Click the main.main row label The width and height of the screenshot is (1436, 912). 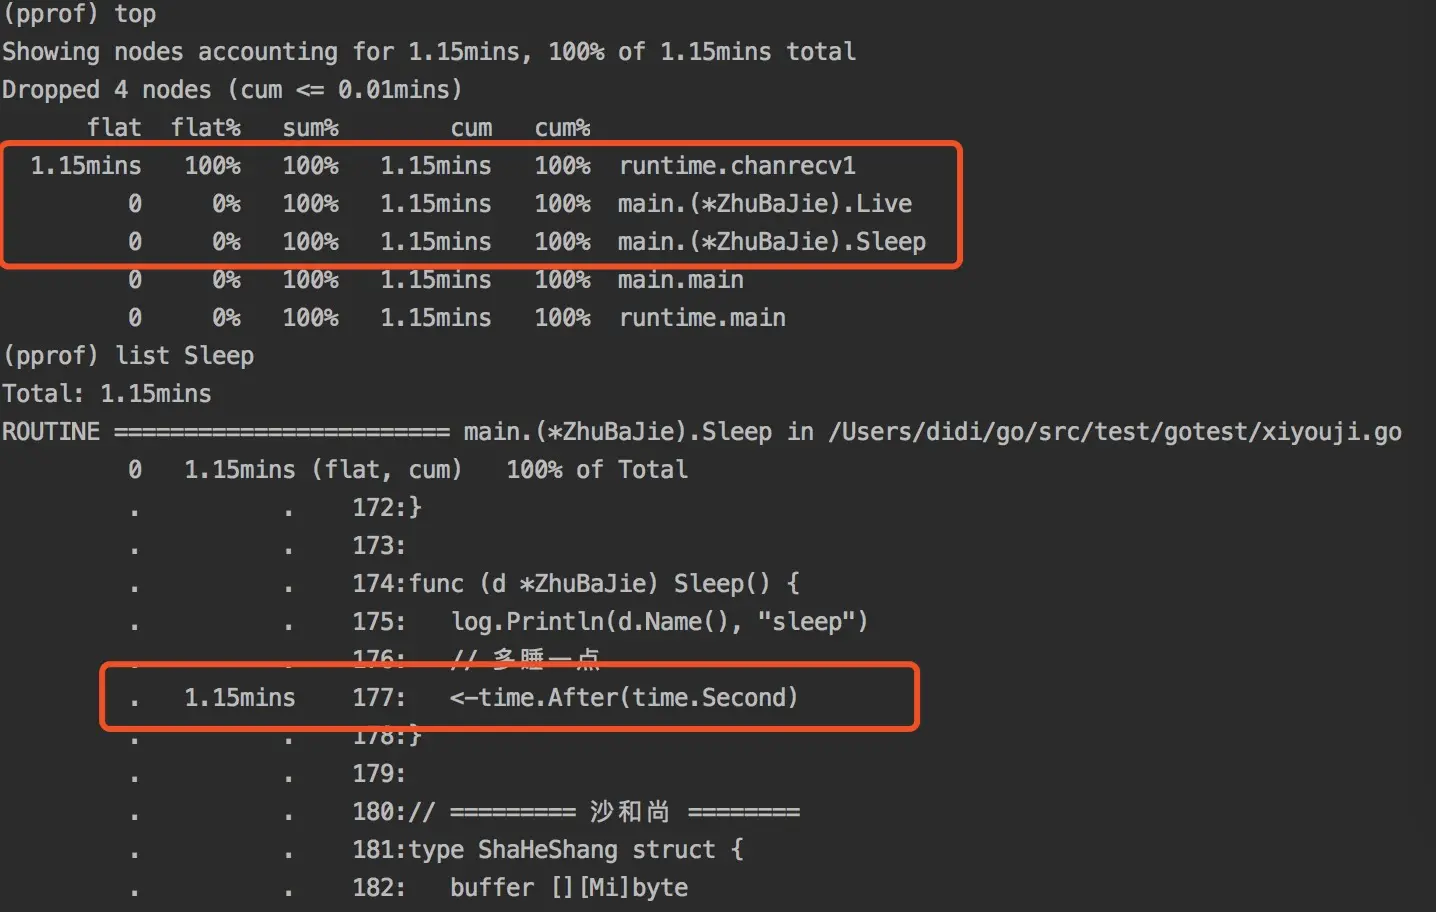681,280
